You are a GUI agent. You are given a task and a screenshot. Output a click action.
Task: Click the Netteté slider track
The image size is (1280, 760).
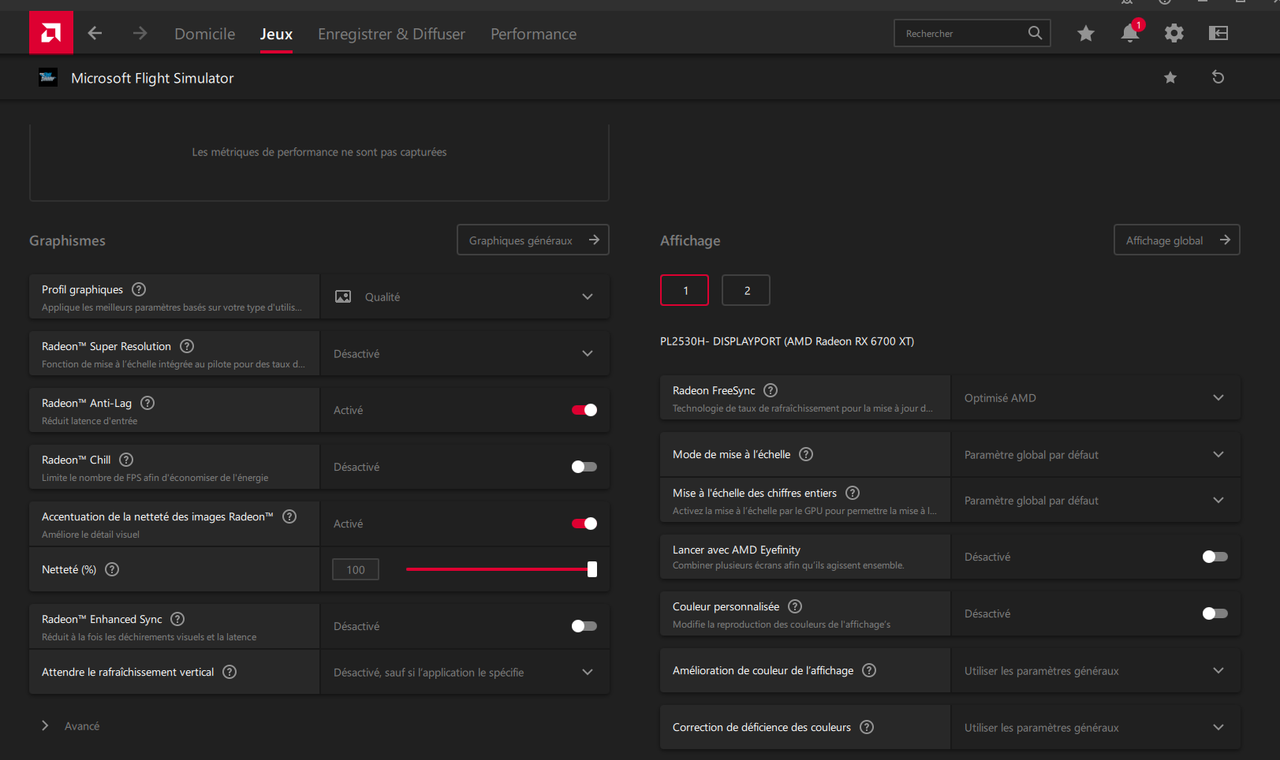pyautogui.click(x=500, y=569)
